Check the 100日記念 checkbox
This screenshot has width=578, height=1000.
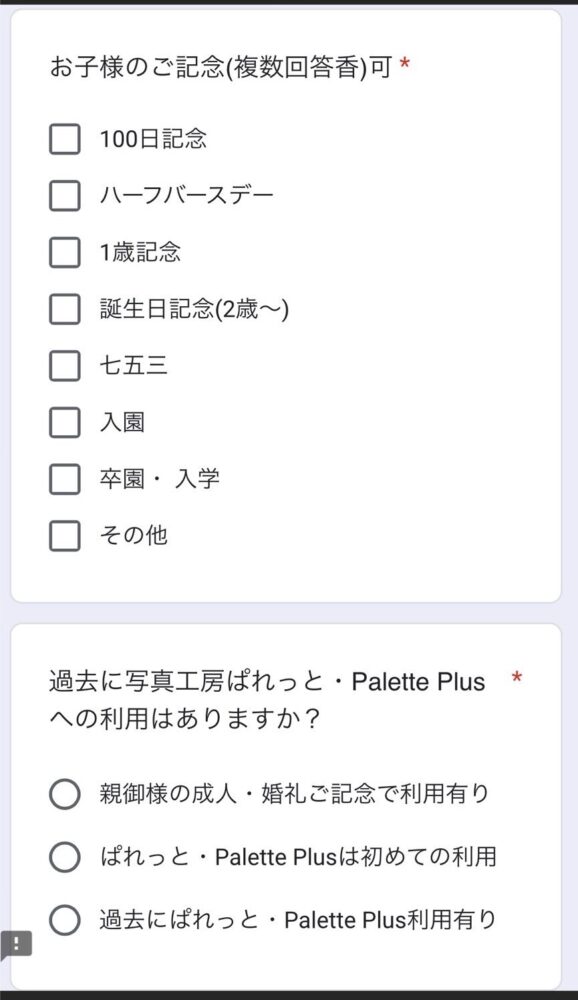tap(64, 139)
